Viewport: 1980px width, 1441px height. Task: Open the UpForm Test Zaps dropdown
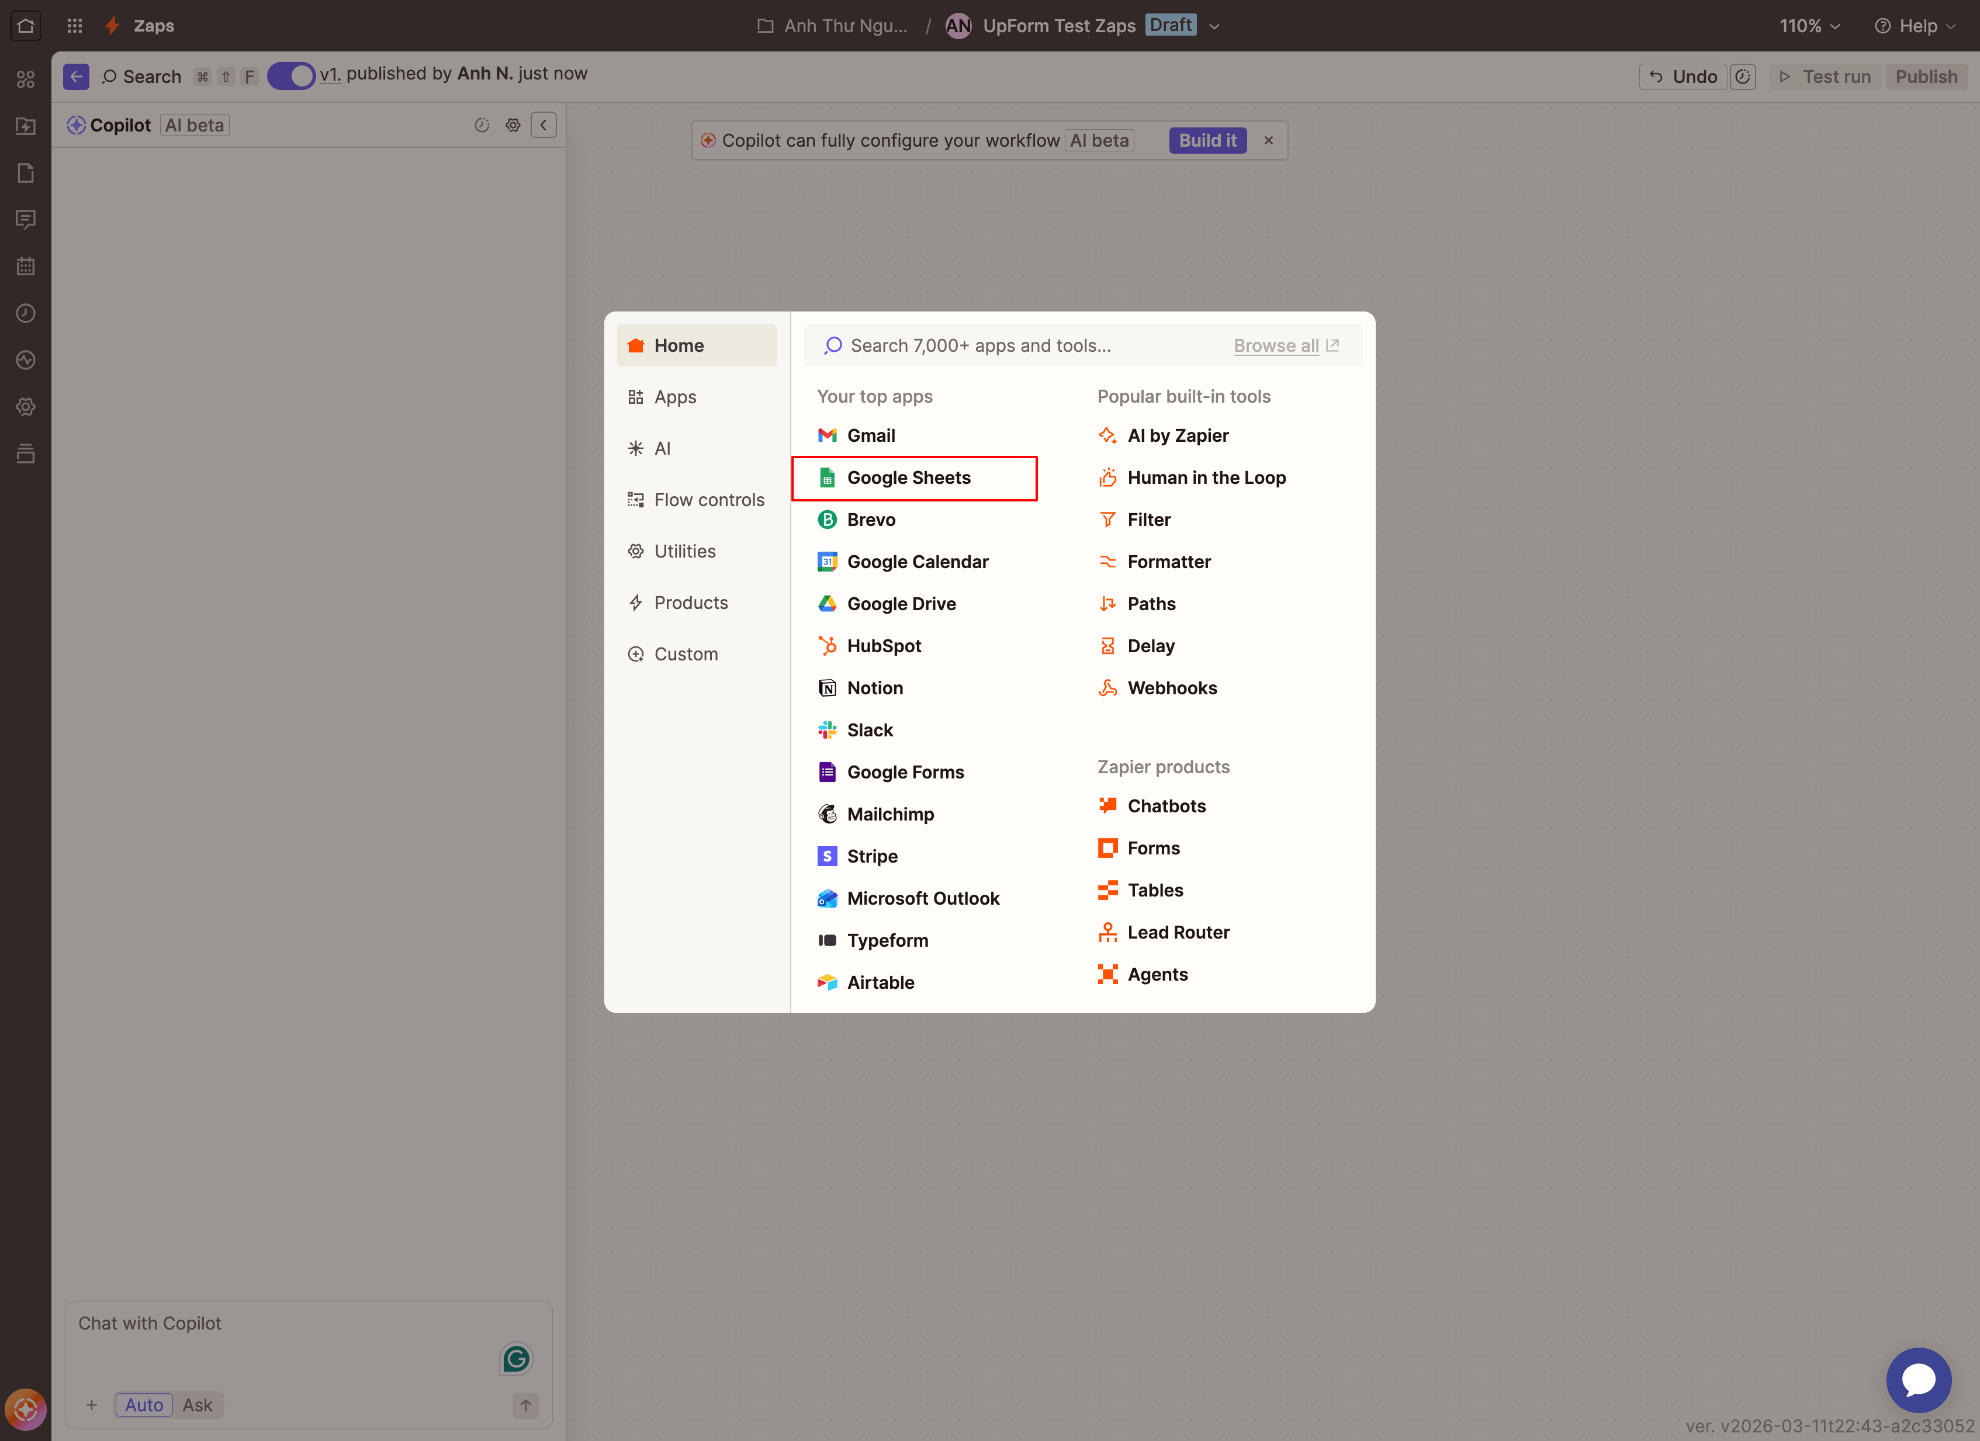(x=1214, y=26)
